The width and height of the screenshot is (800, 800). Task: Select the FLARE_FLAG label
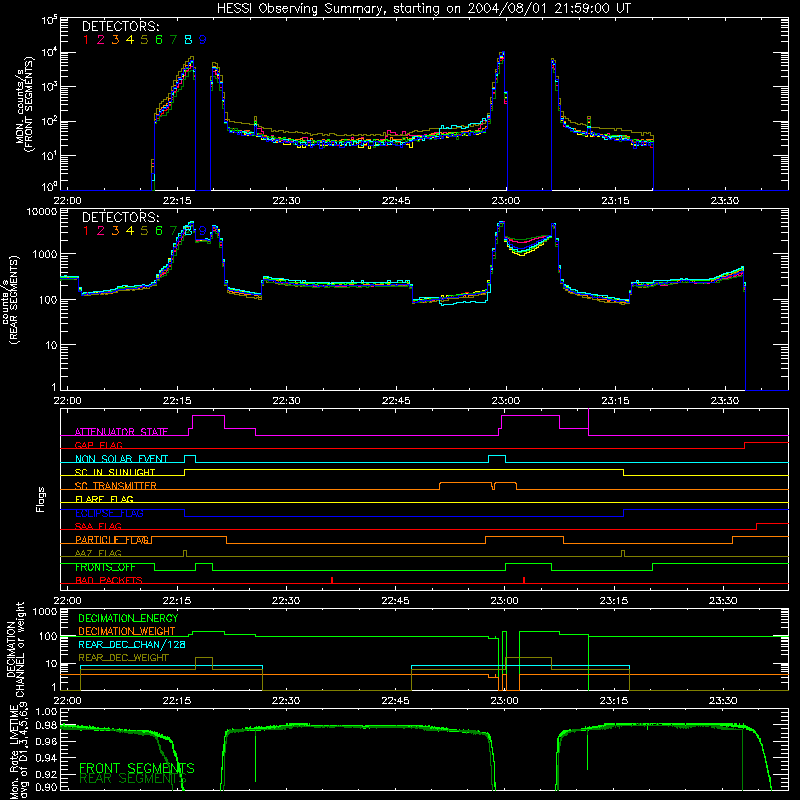(x=104, y=499)
